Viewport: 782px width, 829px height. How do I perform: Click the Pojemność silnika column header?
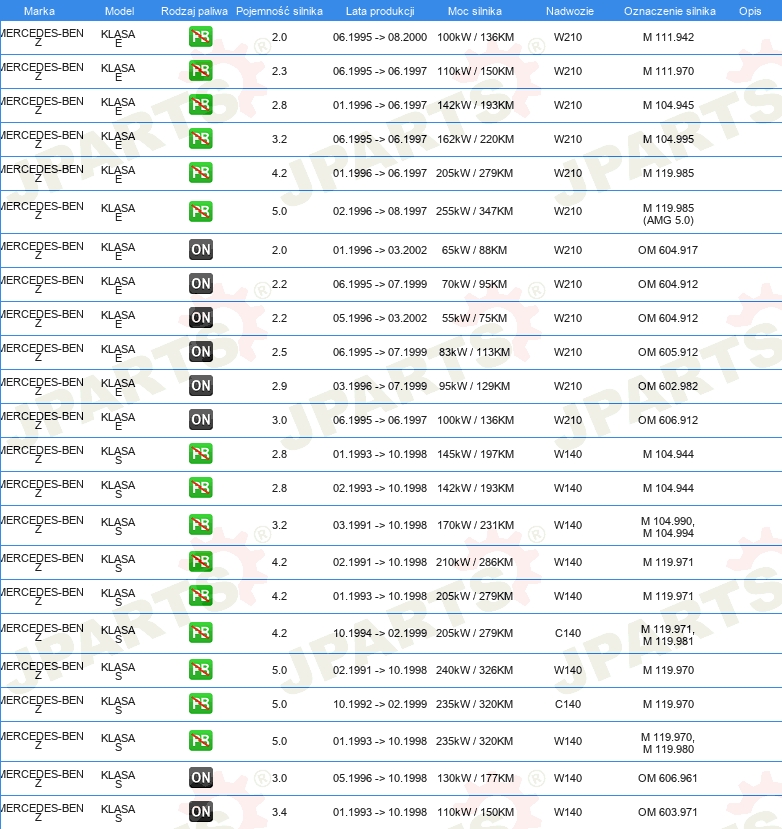coord(279,11)
